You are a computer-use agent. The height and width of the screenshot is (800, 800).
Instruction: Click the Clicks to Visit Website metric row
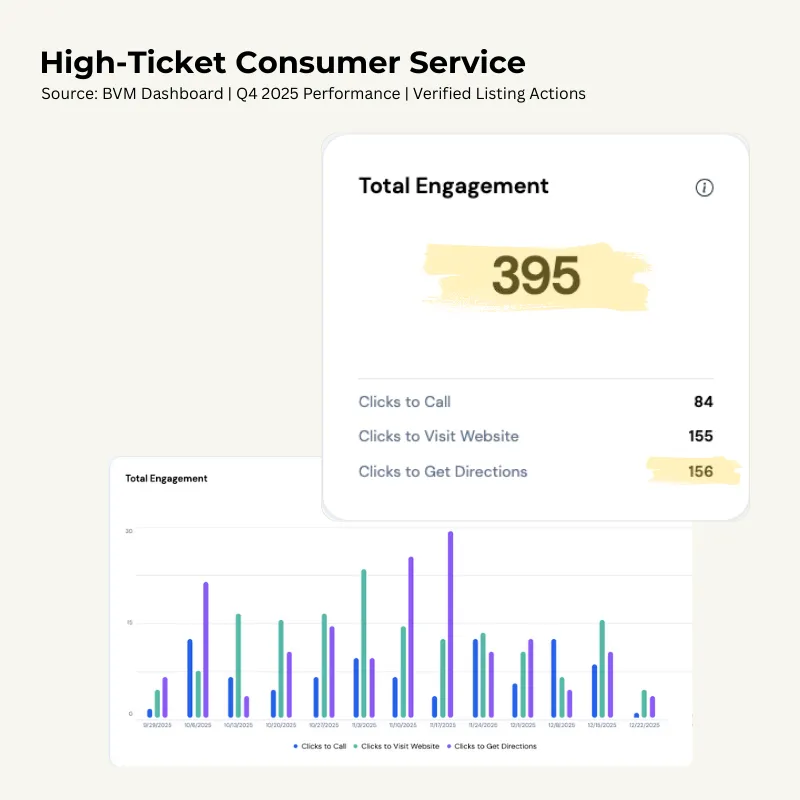click(439, 436)
